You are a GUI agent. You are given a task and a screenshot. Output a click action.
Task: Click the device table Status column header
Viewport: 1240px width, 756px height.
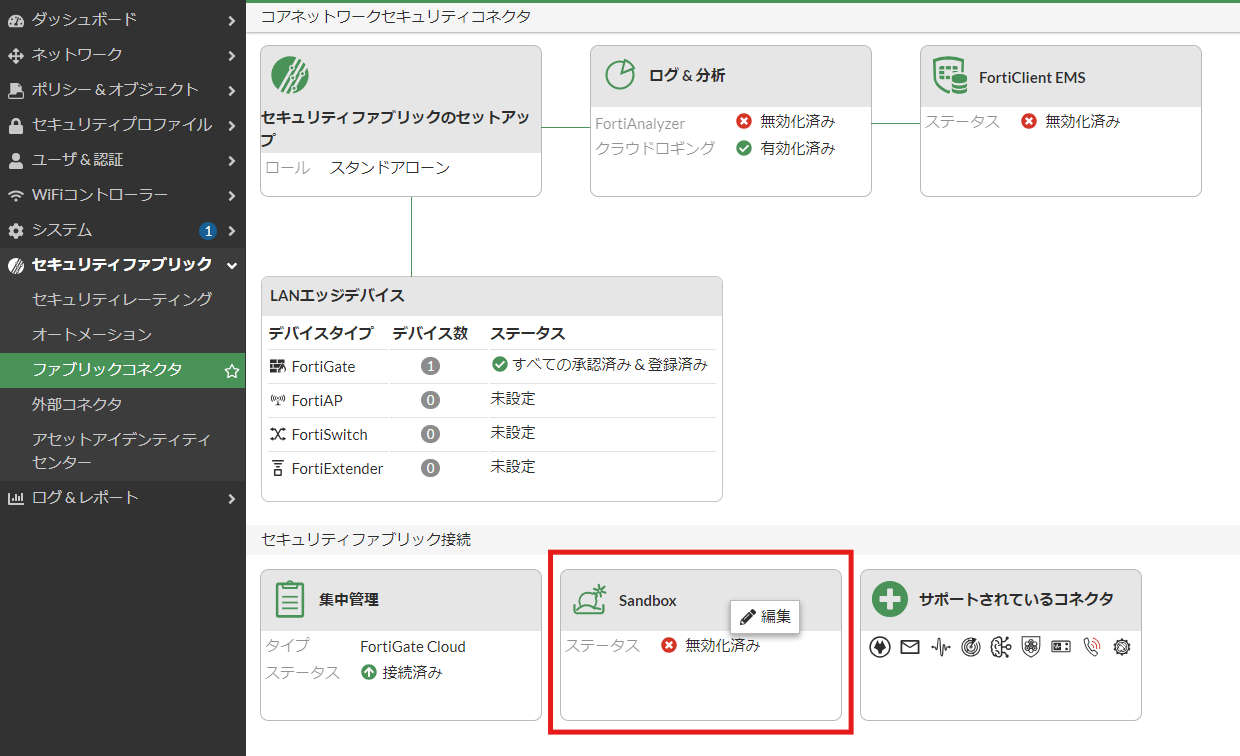(527, 334)
